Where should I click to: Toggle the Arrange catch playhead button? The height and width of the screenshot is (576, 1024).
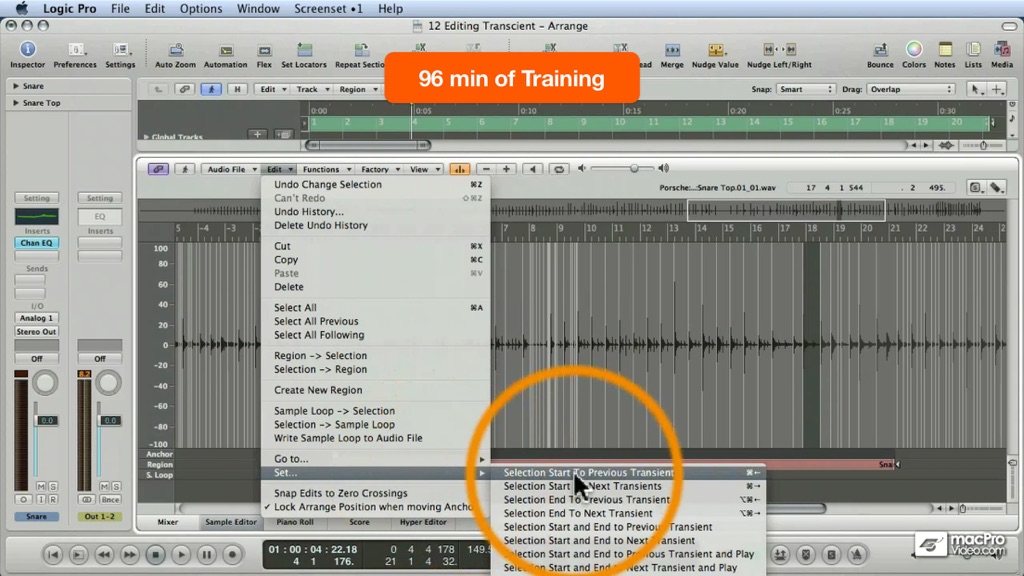coord(211,89)
